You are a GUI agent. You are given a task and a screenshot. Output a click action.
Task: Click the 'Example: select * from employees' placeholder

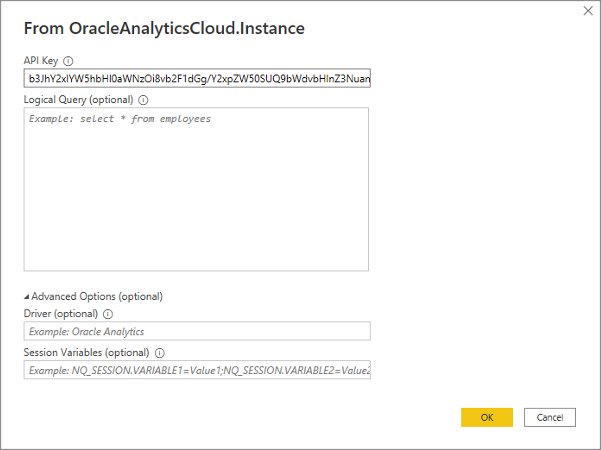click(120, 119)
